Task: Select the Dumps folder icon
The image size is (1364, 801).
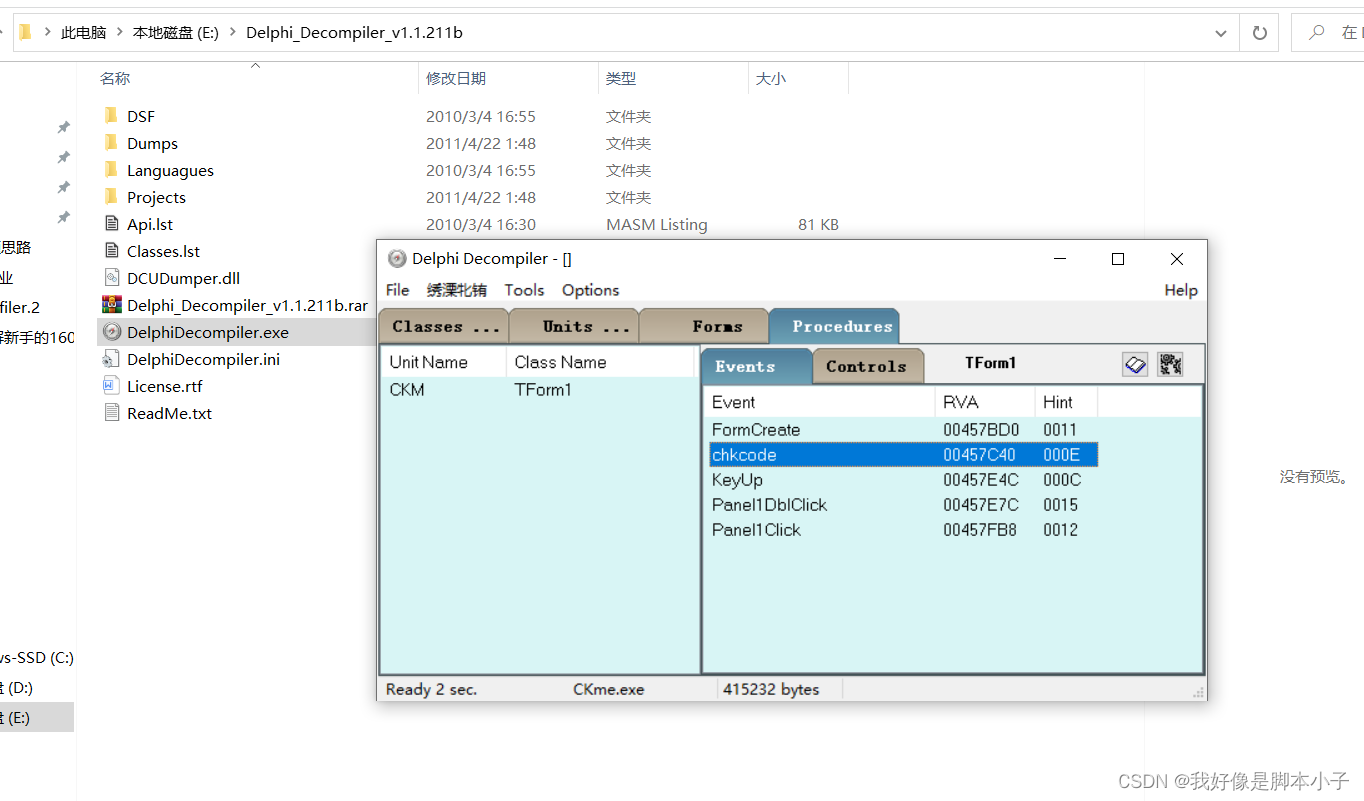Action: point(111,143)
